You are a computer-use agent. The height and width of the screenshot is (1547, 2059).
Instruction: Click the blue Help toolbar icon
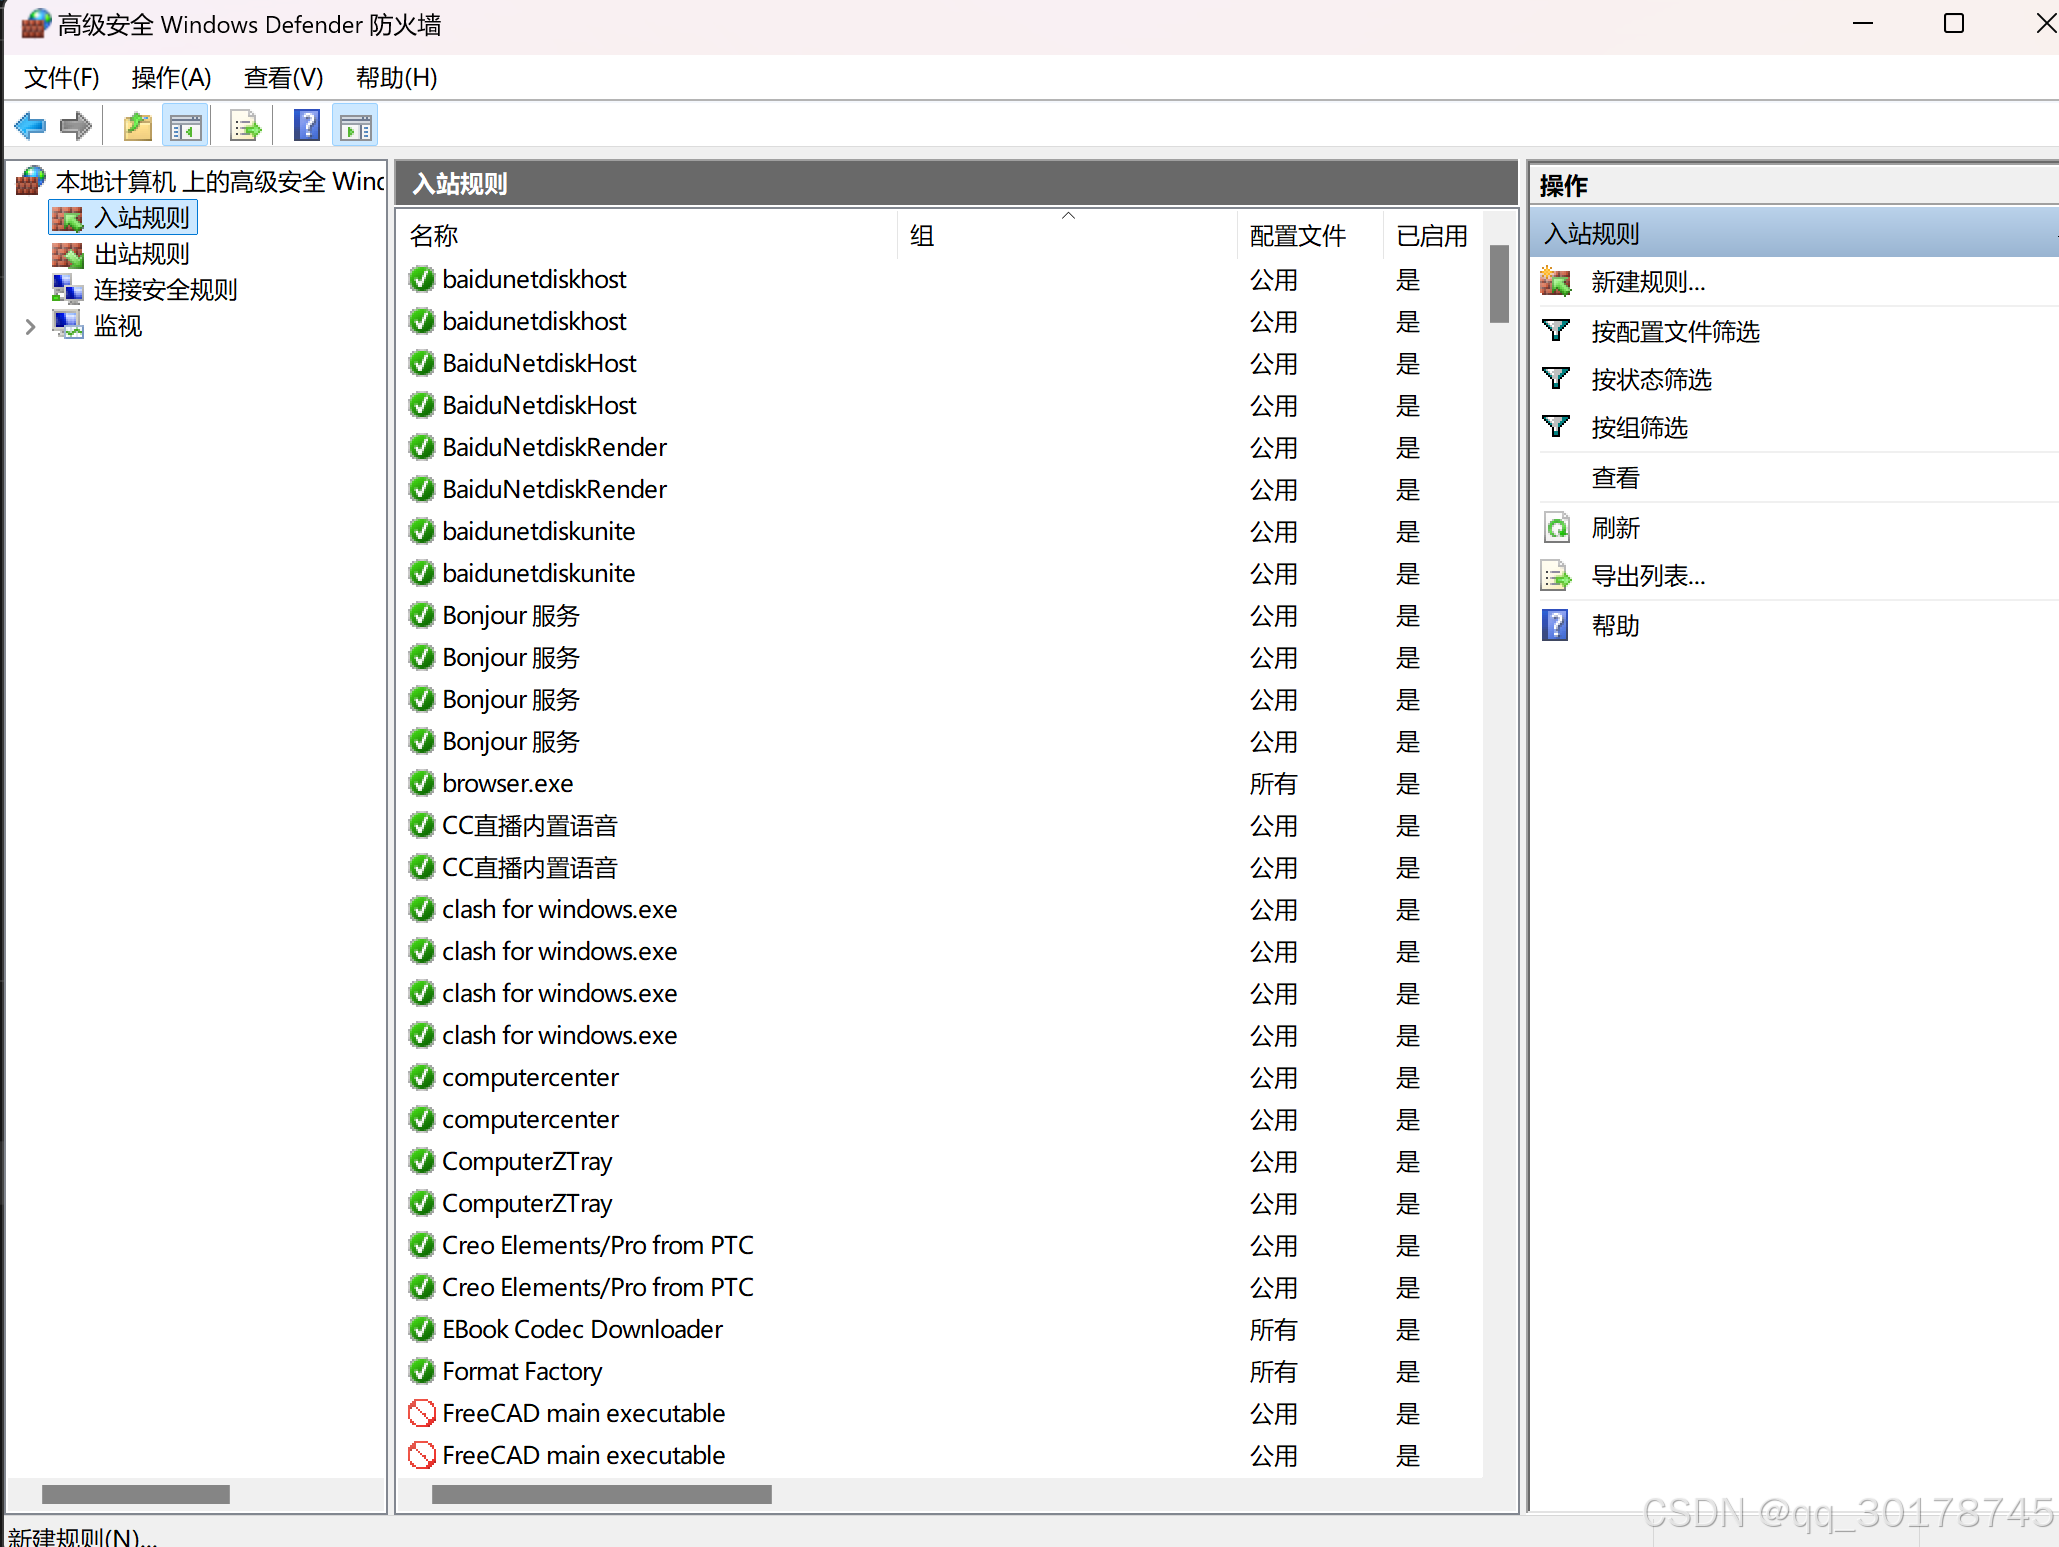pyautogui.click(x=307, y=126)
